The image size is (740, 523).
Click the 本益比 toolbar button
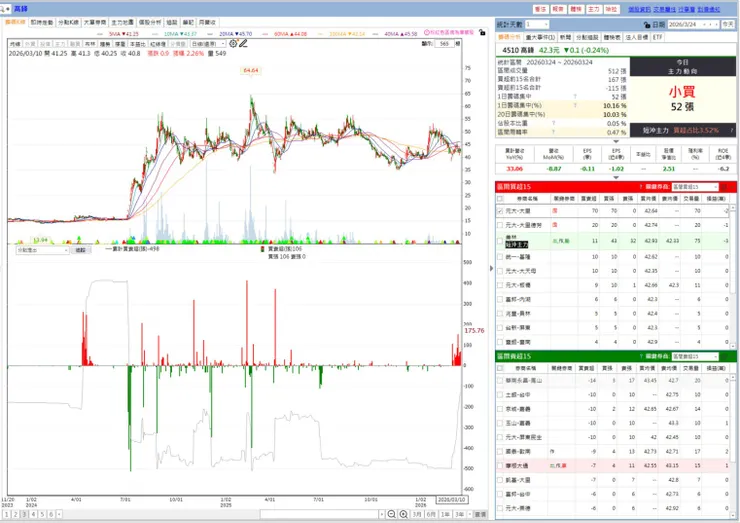pyautogui.click(x=138, y=44)
